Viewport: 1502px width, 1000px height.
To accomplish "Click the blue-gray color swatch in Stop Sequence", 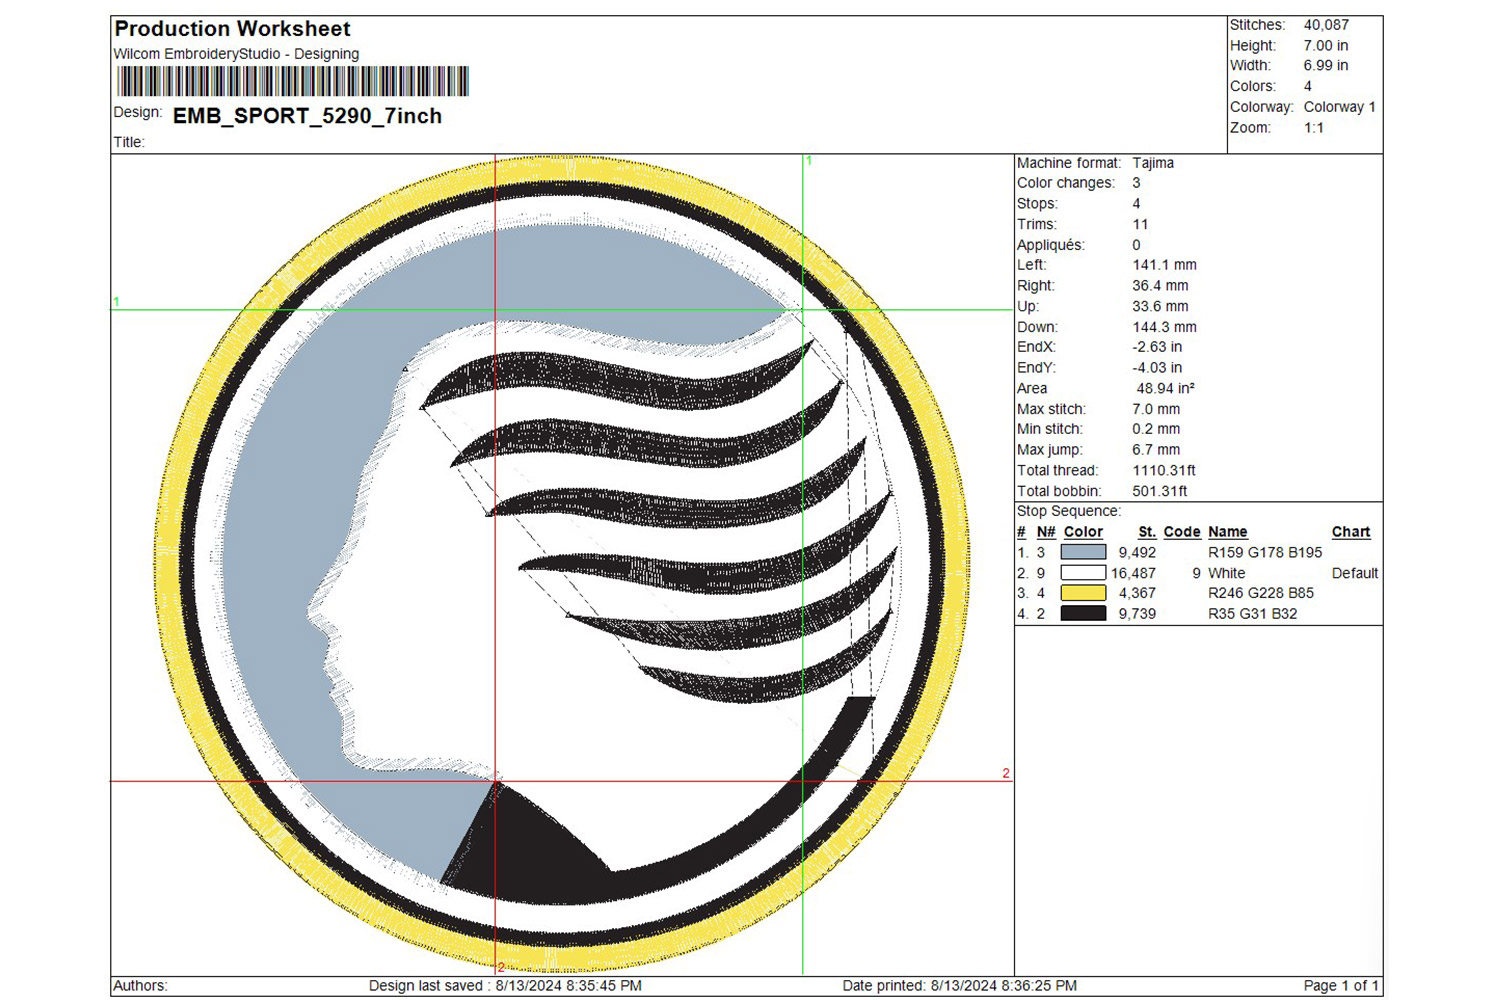I will 1083,552.
